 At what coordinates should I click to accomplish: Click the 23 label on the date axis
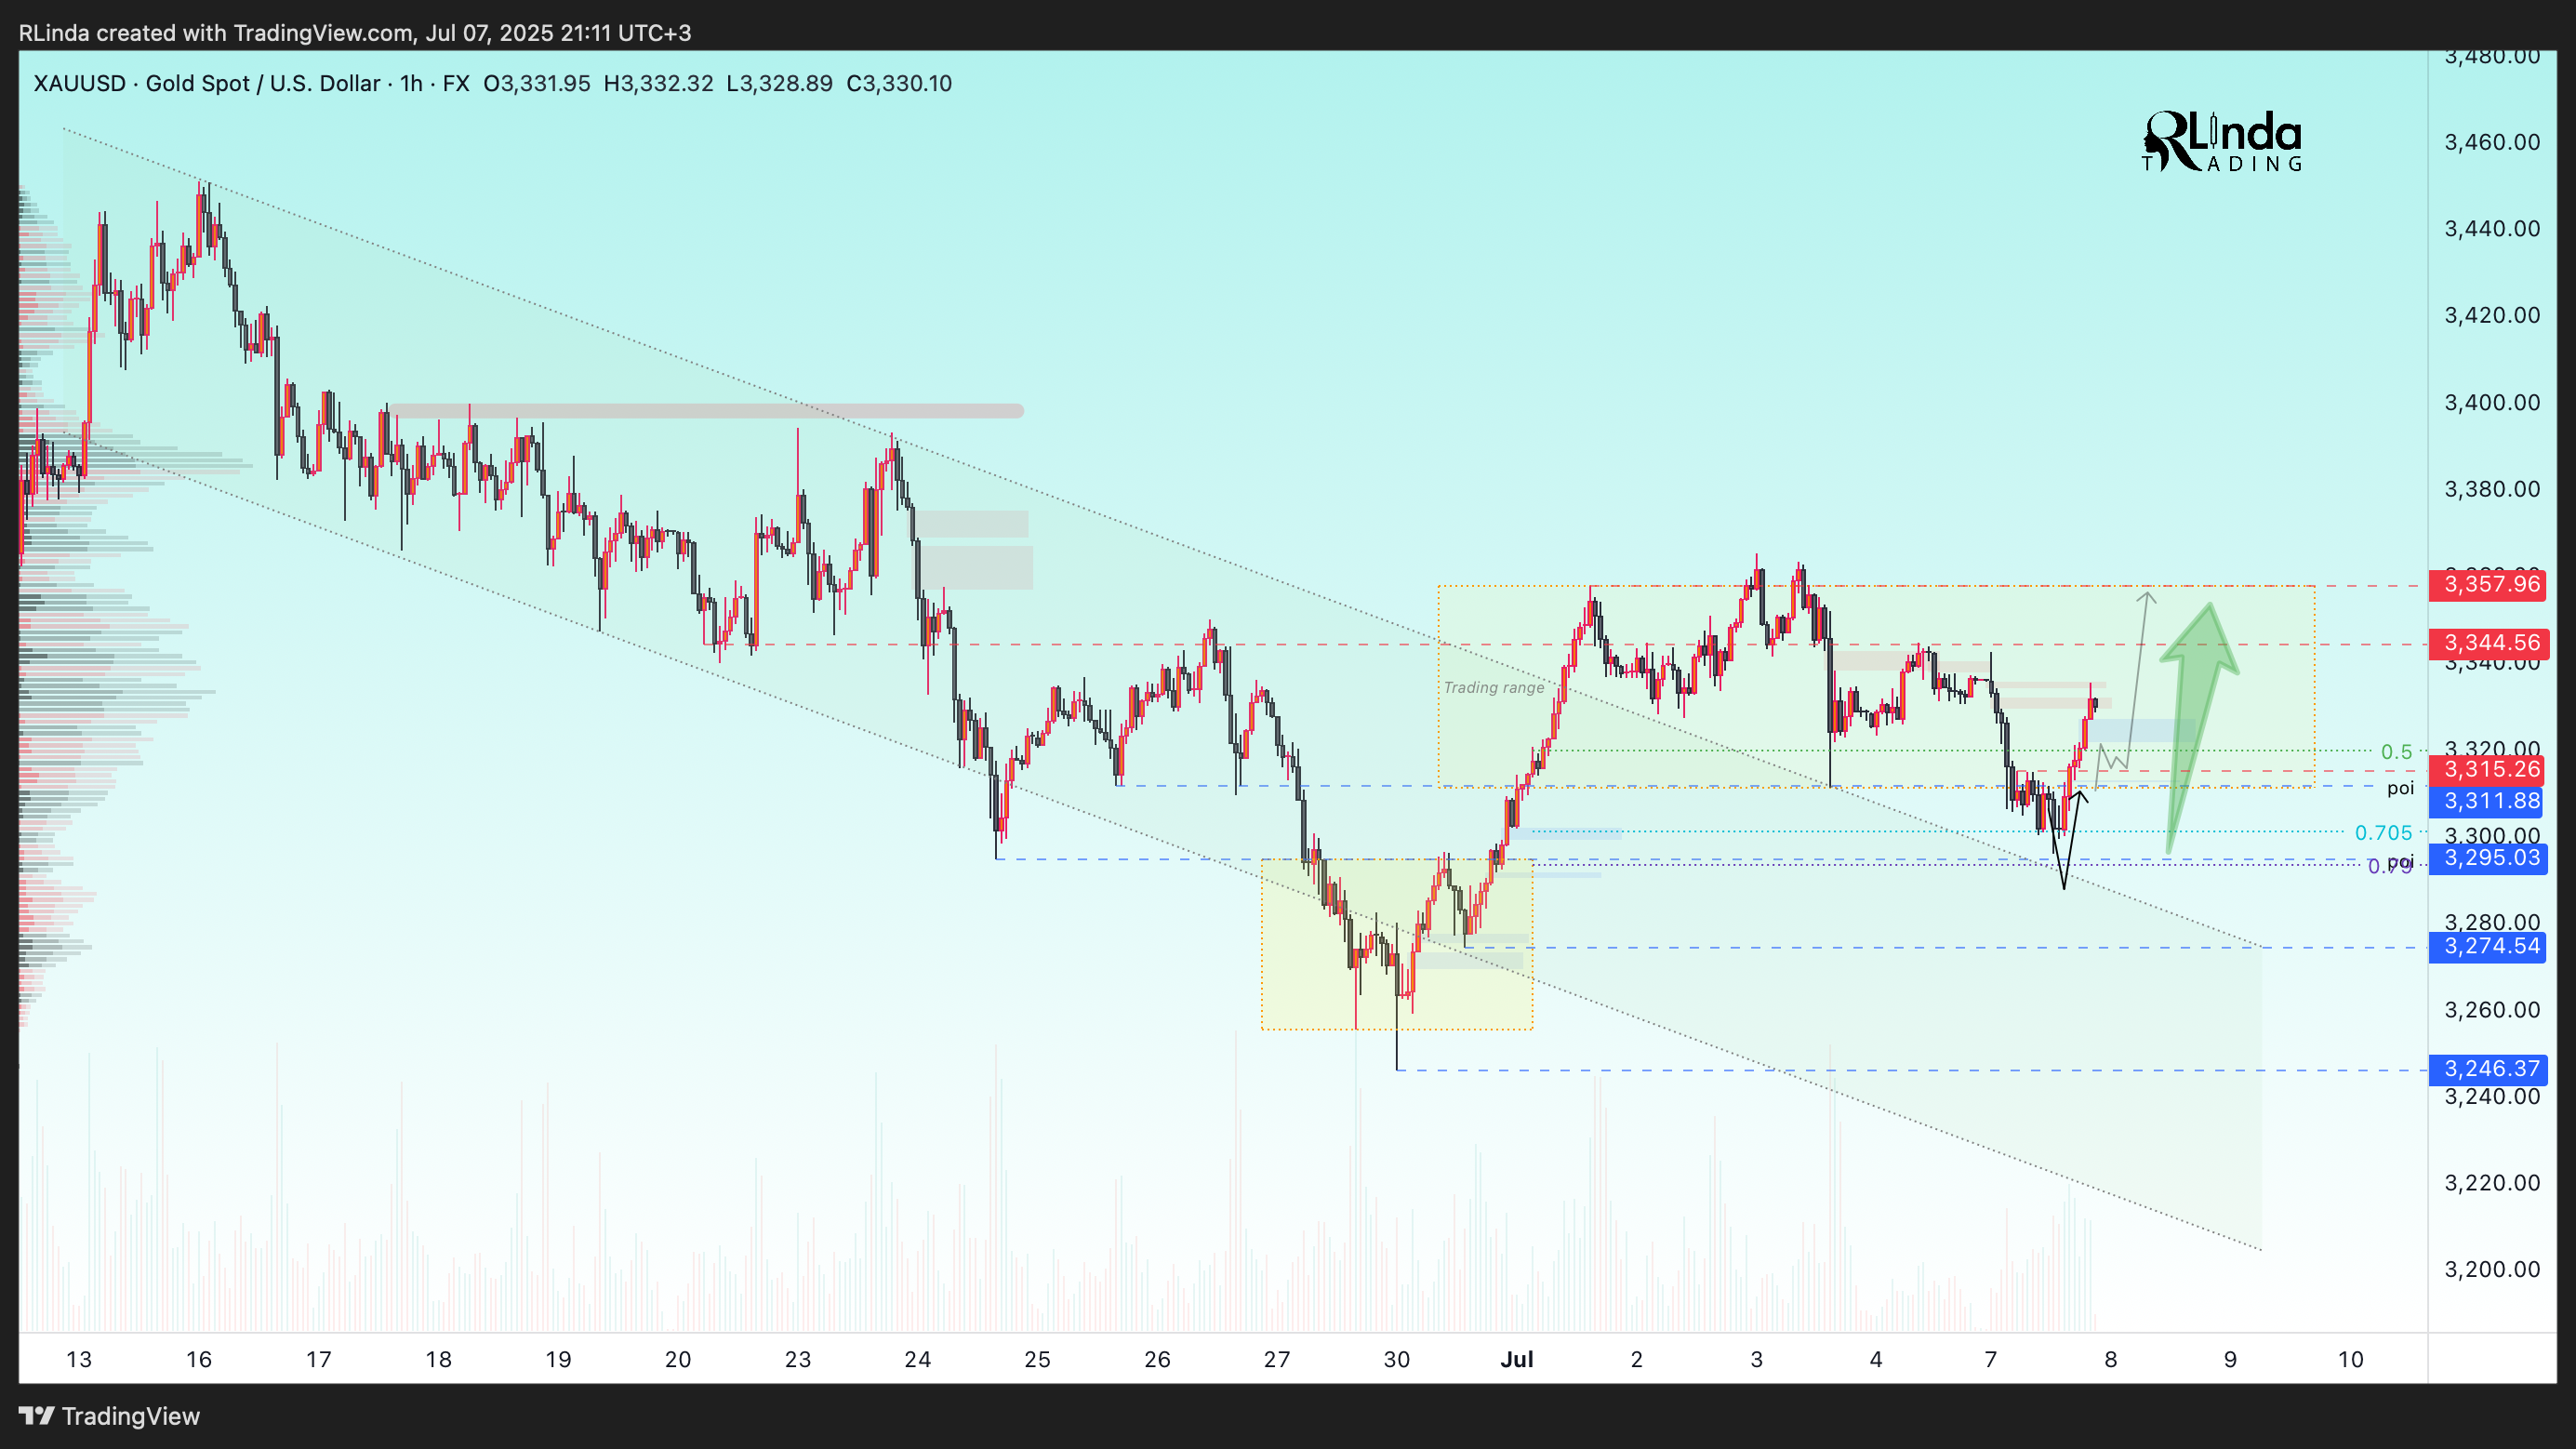pyautogui.click(x=798, y=1360)
